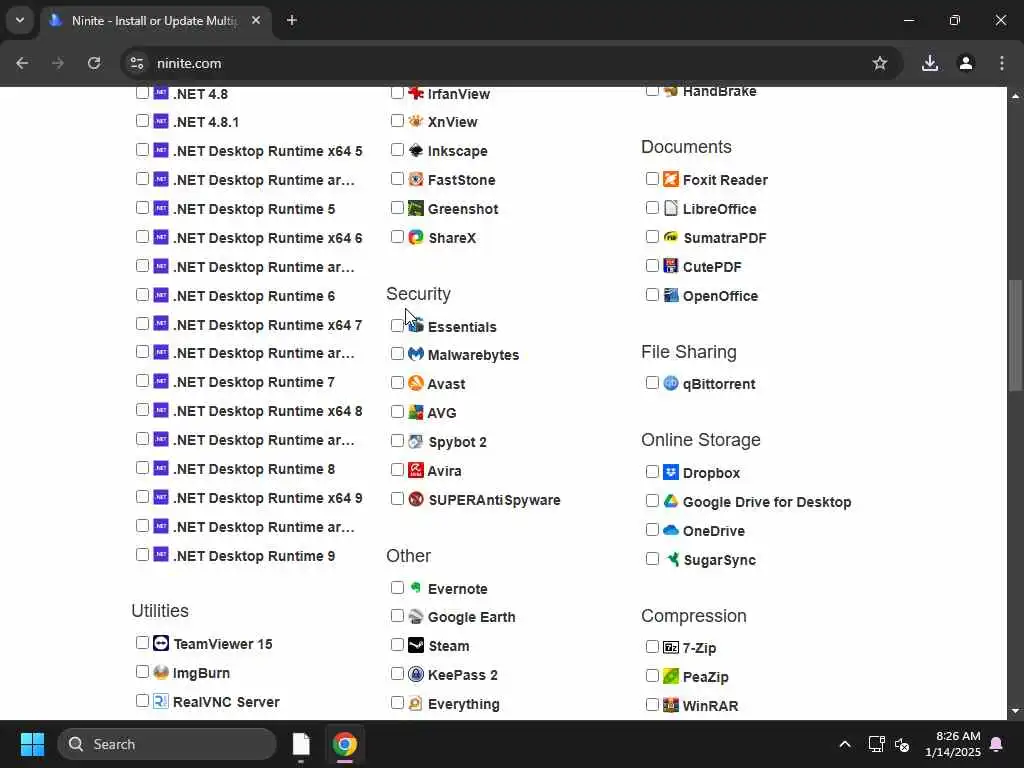Click the Avast orange logo icon
This screenshot has height=768, width=1024.
click(415, 383)
